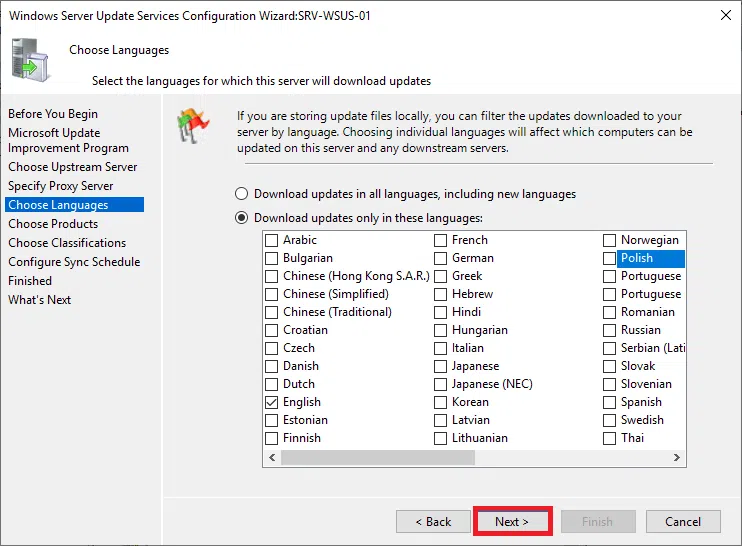Viewport: 742px width, 546px height.
Task: Cancel the configuration wizard
Action: pyautogui.click(x=683, y=522)
